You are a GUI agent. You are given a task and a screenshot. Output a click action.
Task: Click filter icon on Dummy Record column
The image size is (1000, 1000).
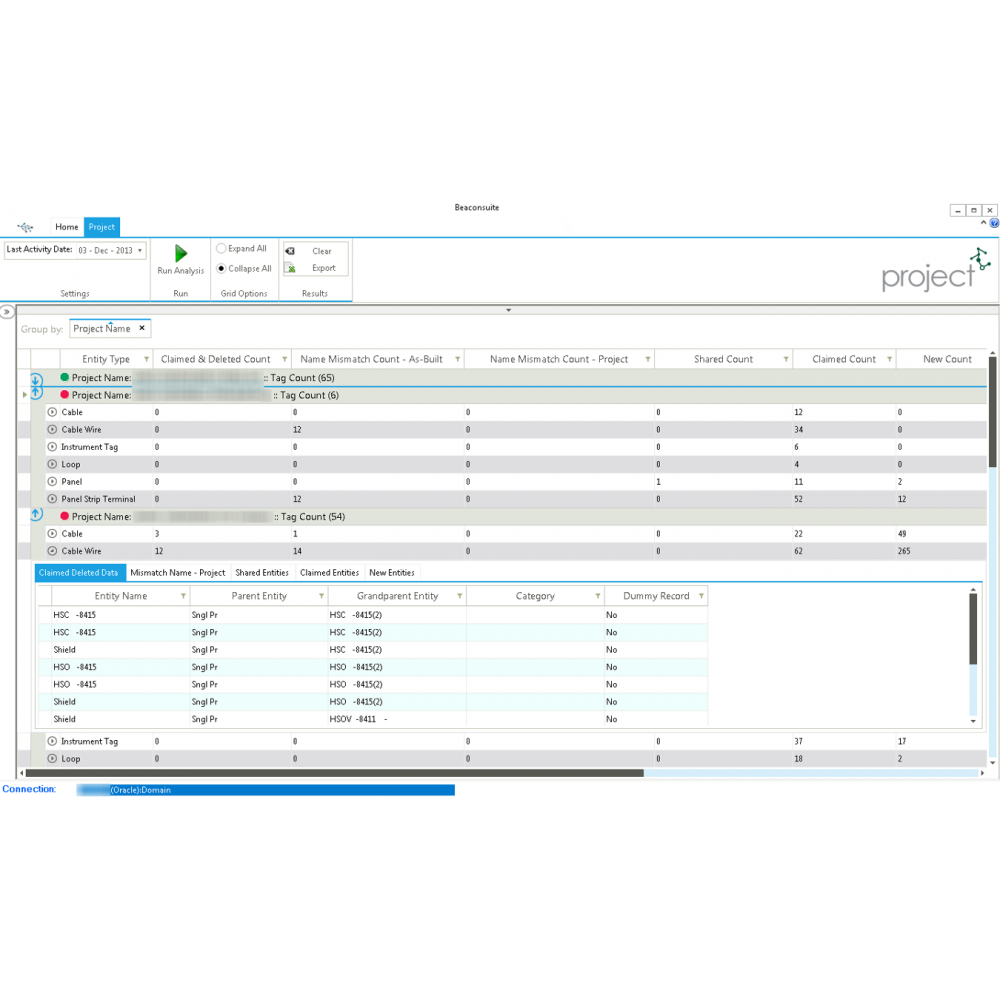tap(701, 596)
